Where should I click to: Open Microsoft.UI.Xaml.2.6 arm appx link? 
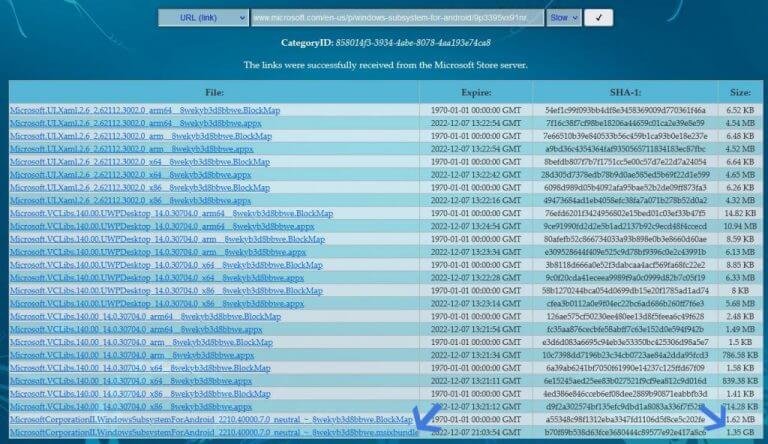(132, 148)
